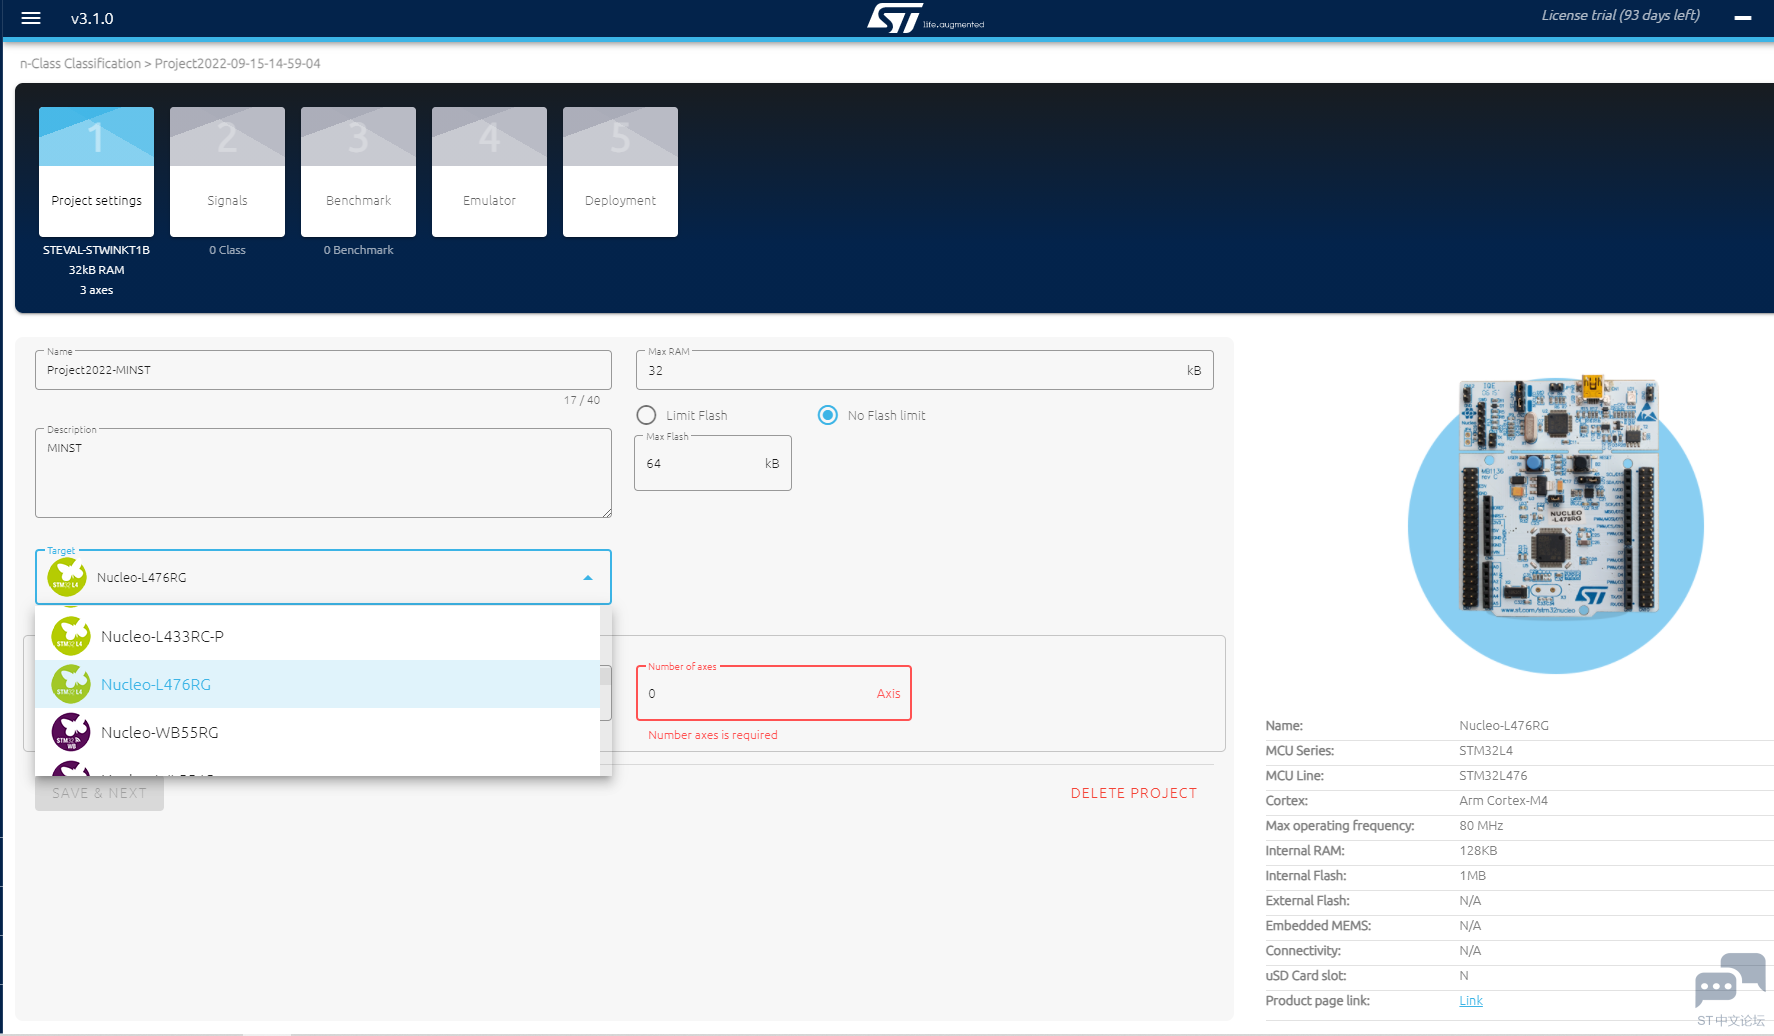Open the Deployment step tab
Viewport: 1774px width, 1036px height.
coord(621,172)
